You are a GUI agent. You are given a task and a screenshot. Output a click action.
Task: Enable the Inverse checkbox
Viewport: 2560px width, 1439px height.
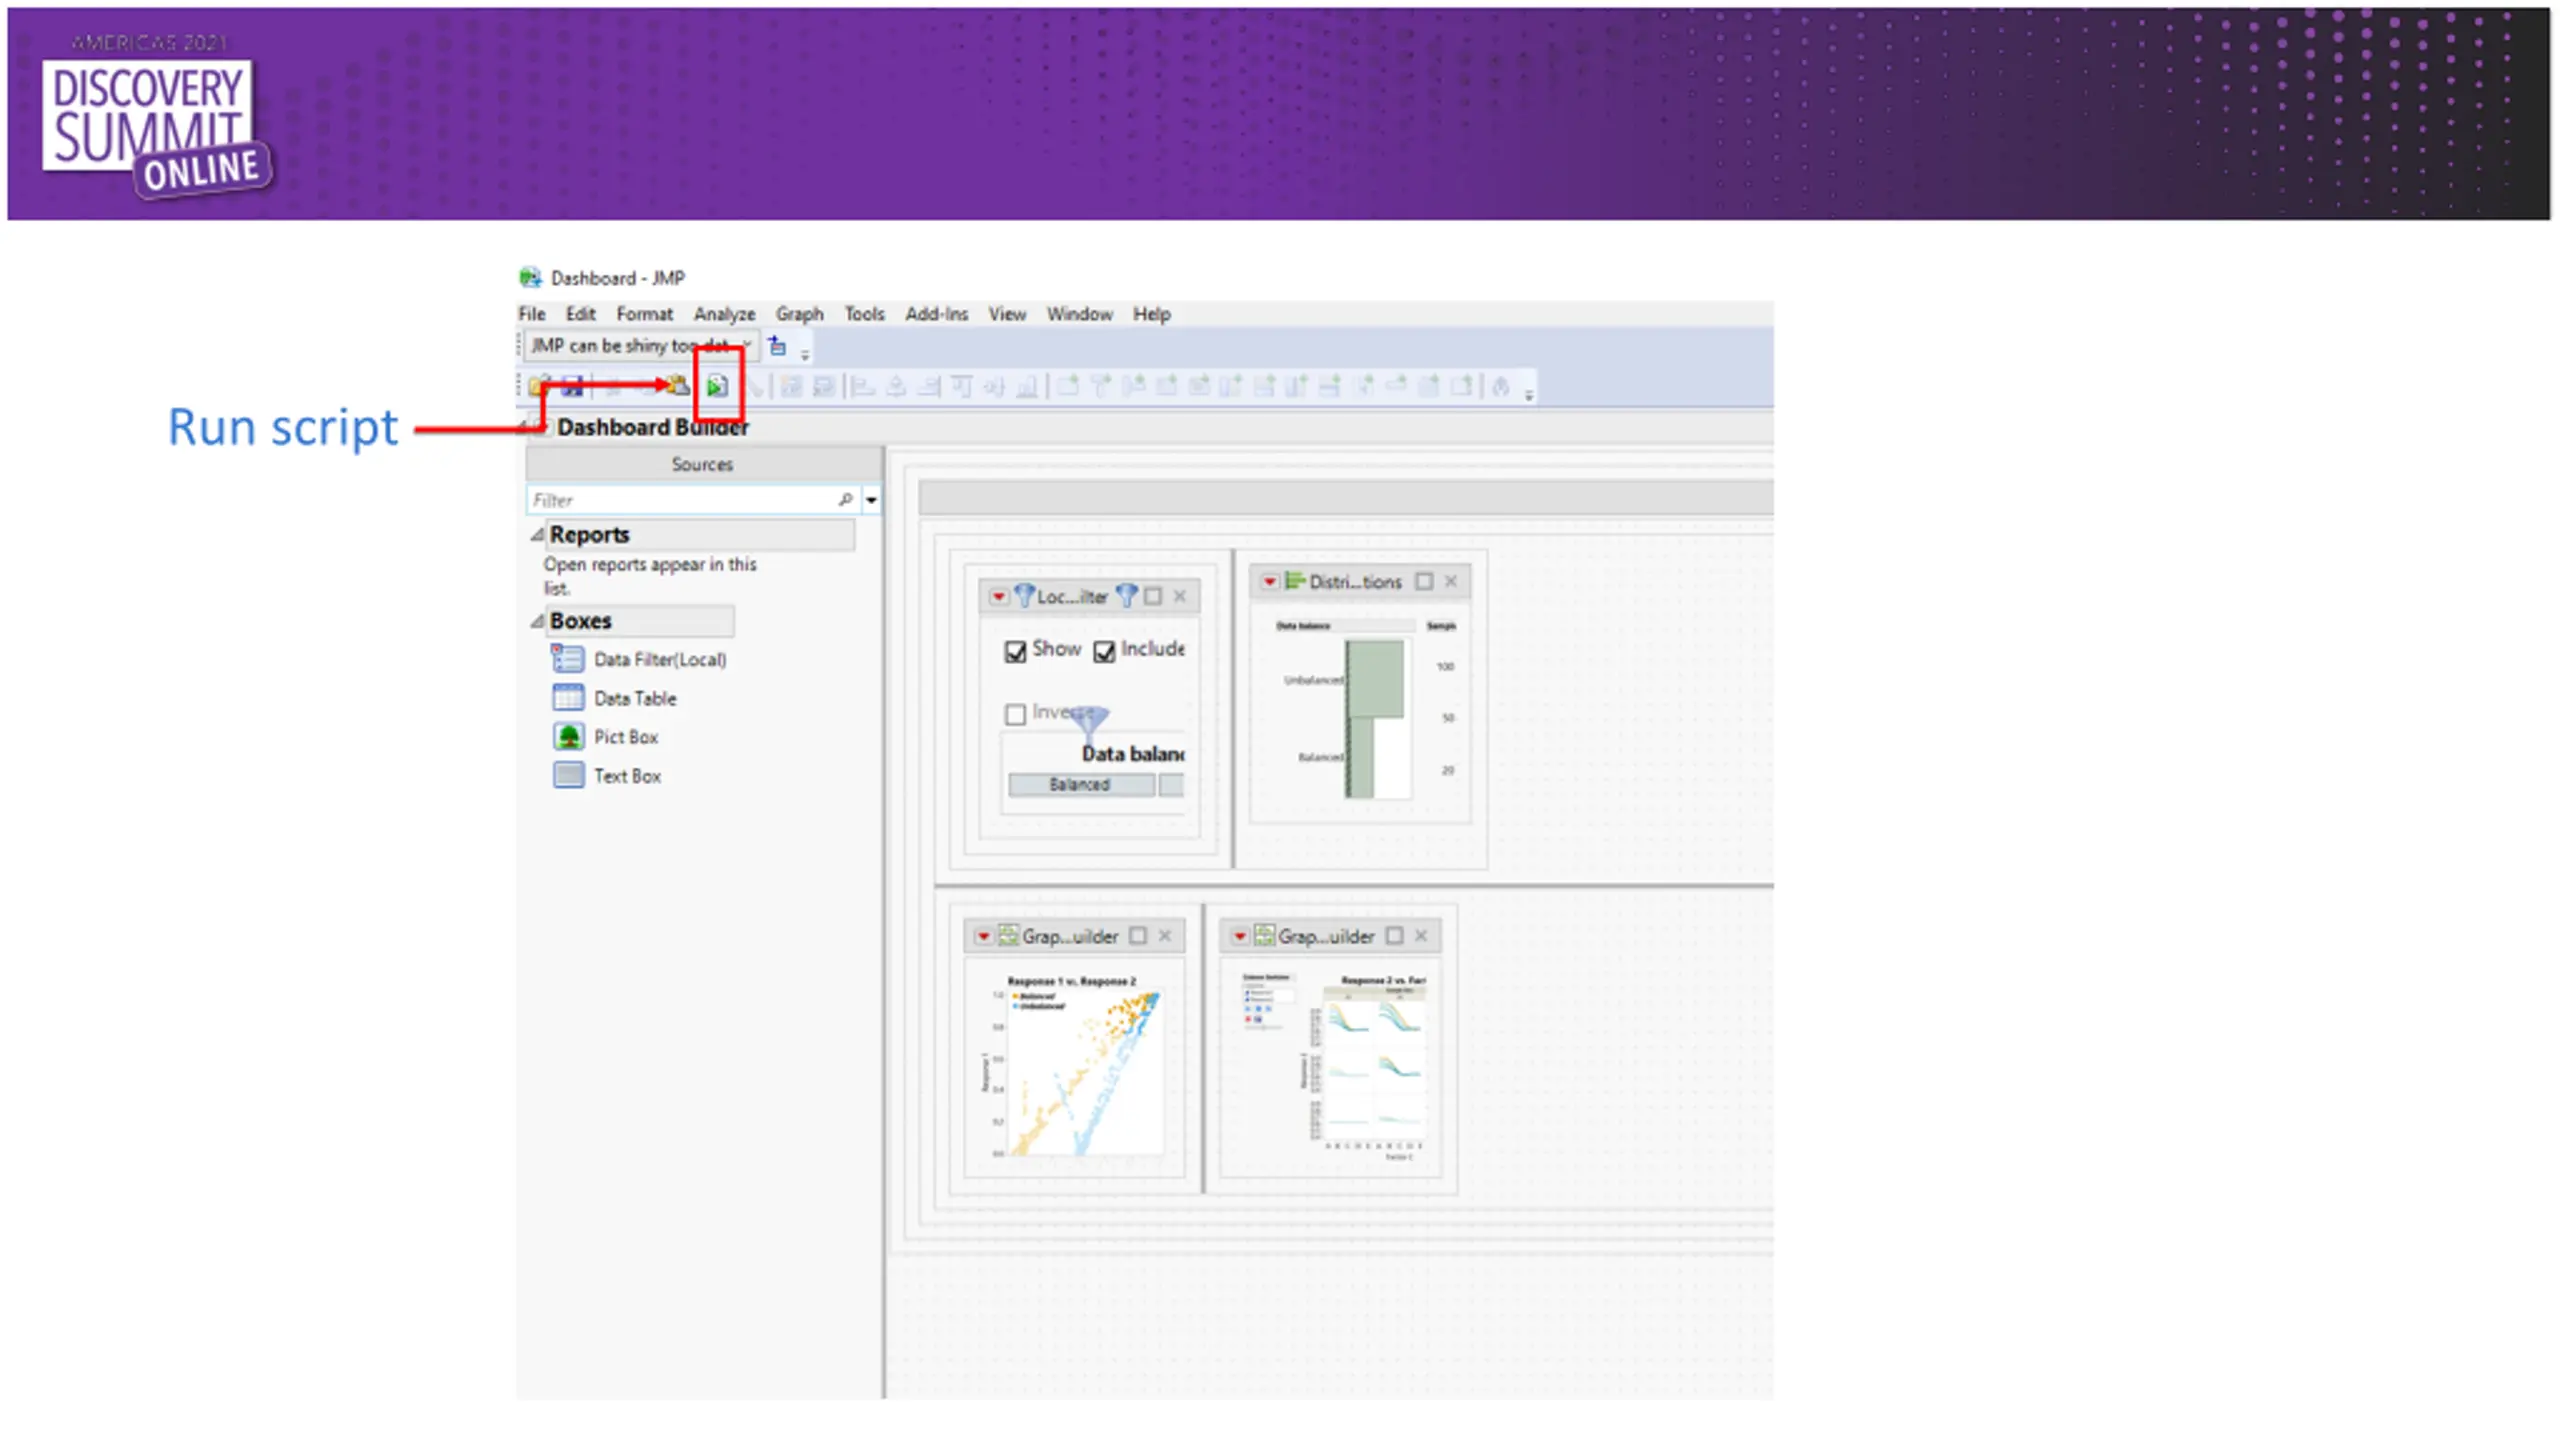(1015, 714)
